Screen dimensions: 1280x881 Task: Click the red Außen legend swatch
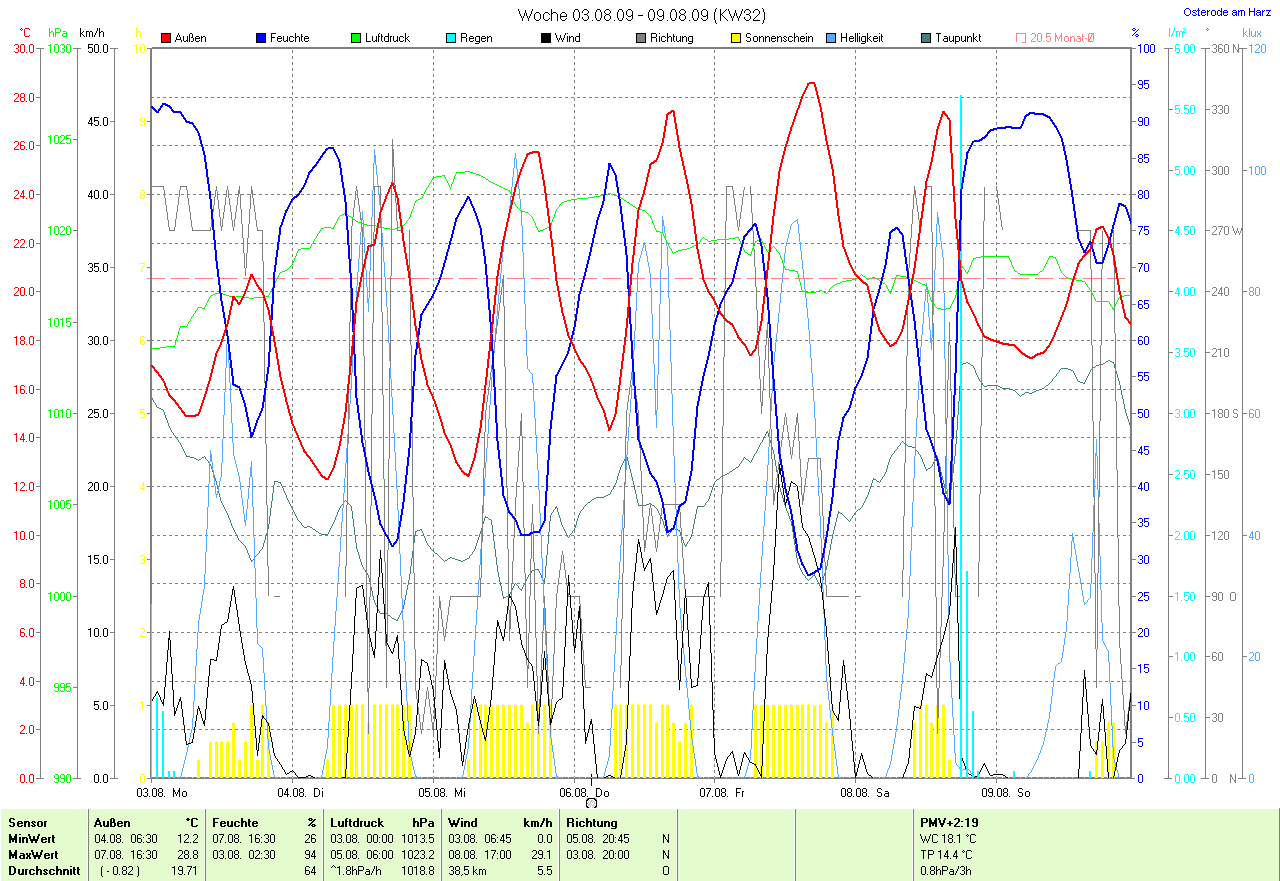coord(166,38)
